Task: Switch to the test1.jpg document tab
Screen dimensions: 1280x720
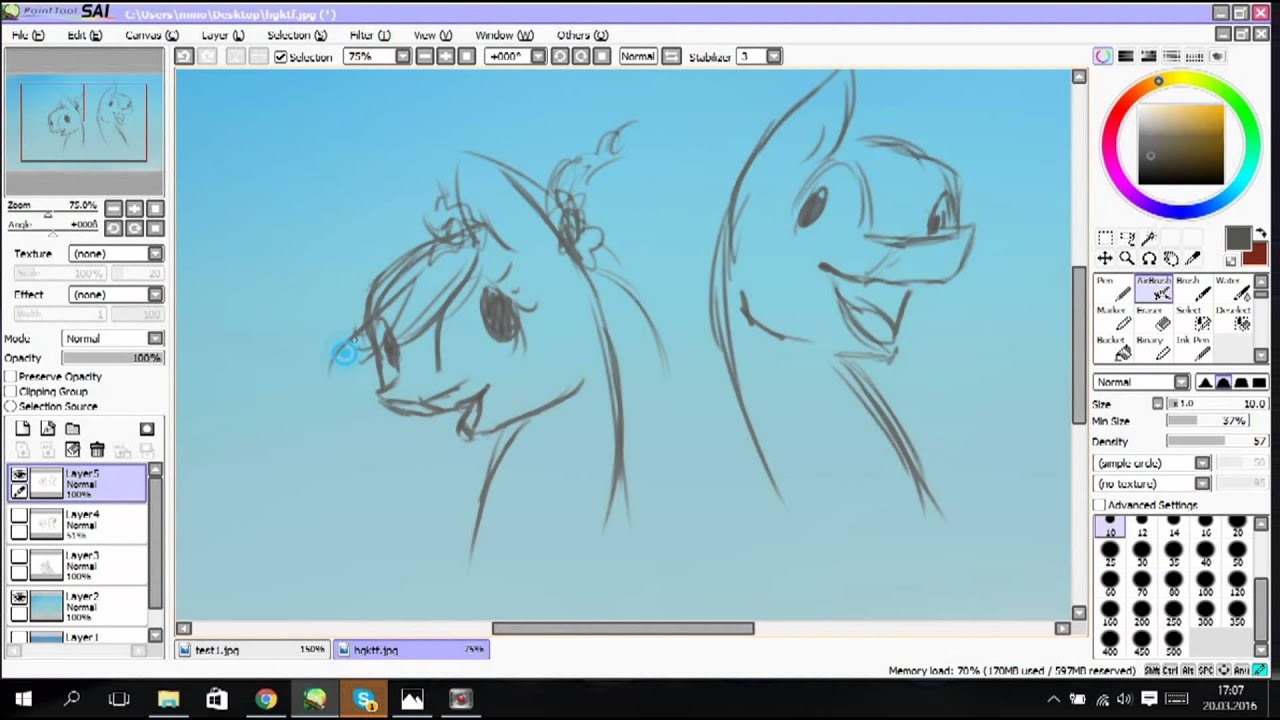Action: (217, 650)
